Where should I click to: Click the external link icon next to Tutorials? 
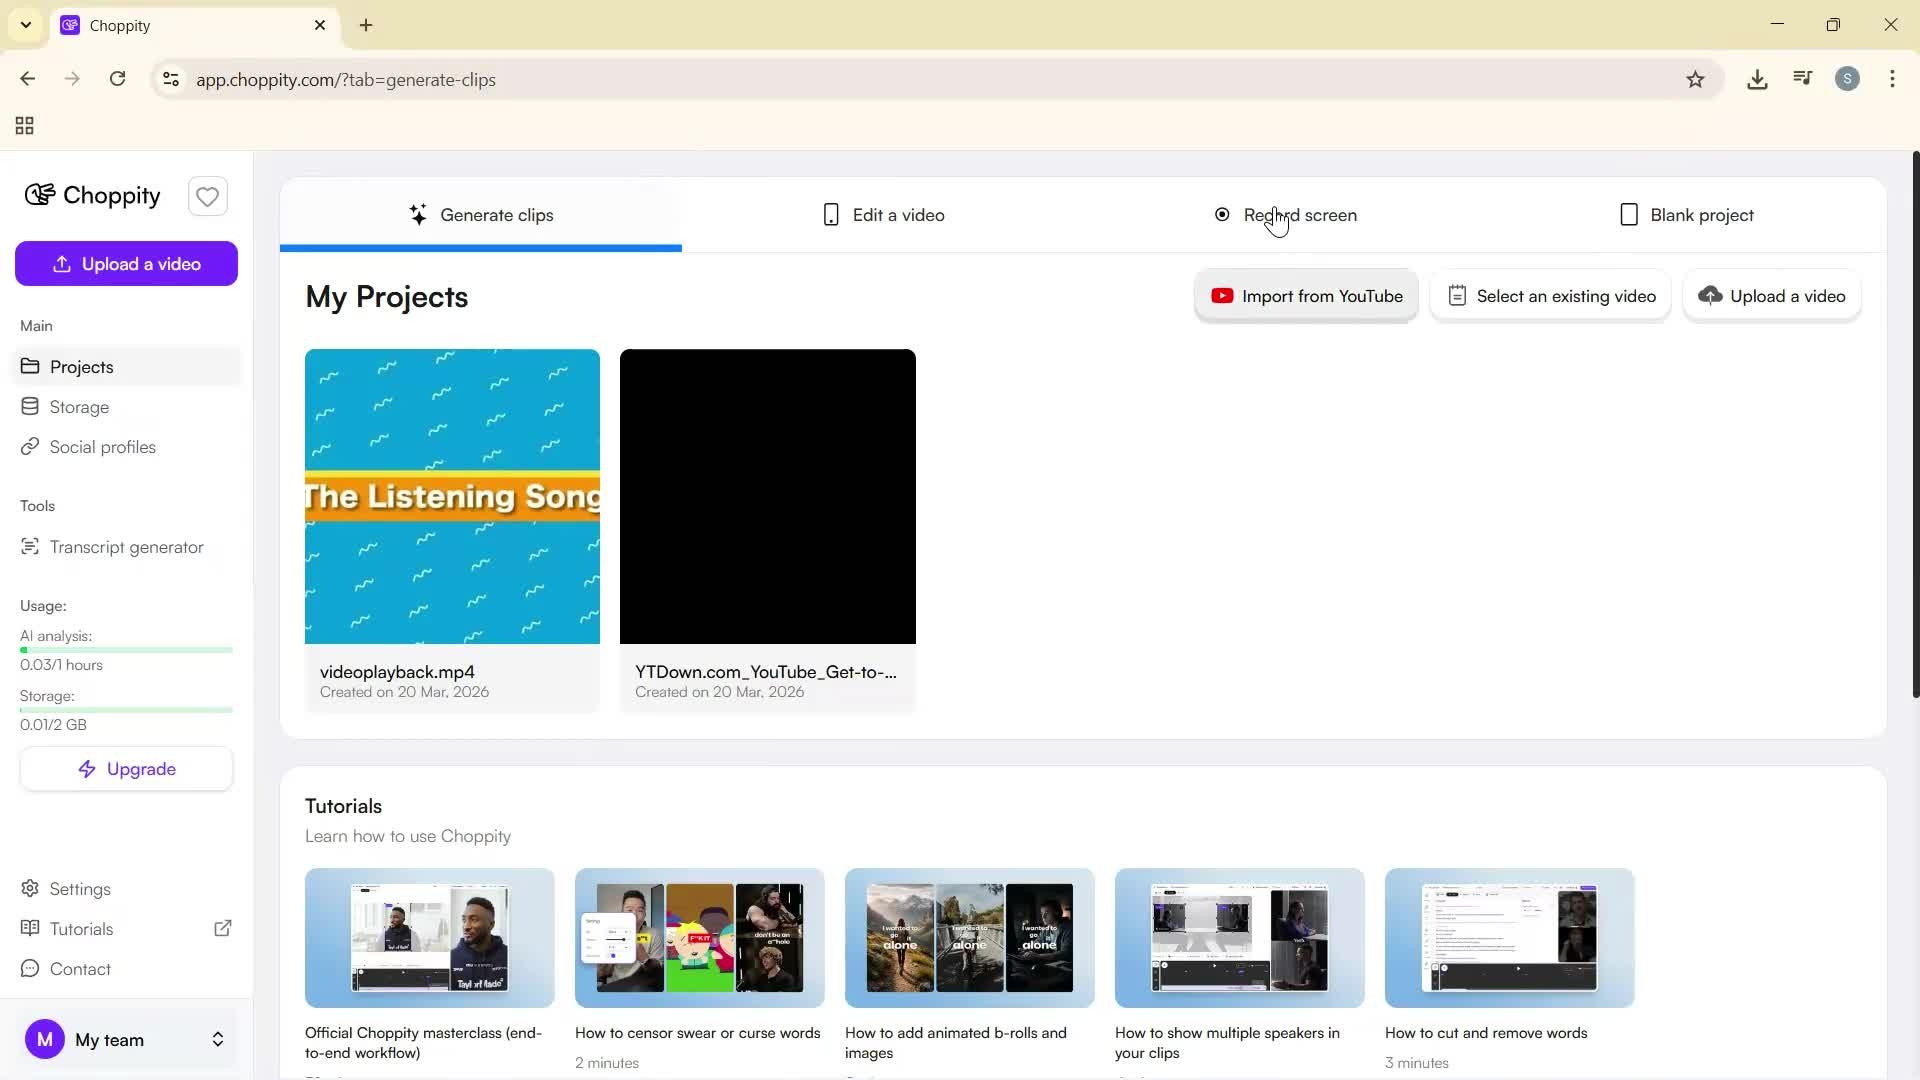(x=223, y=928)
